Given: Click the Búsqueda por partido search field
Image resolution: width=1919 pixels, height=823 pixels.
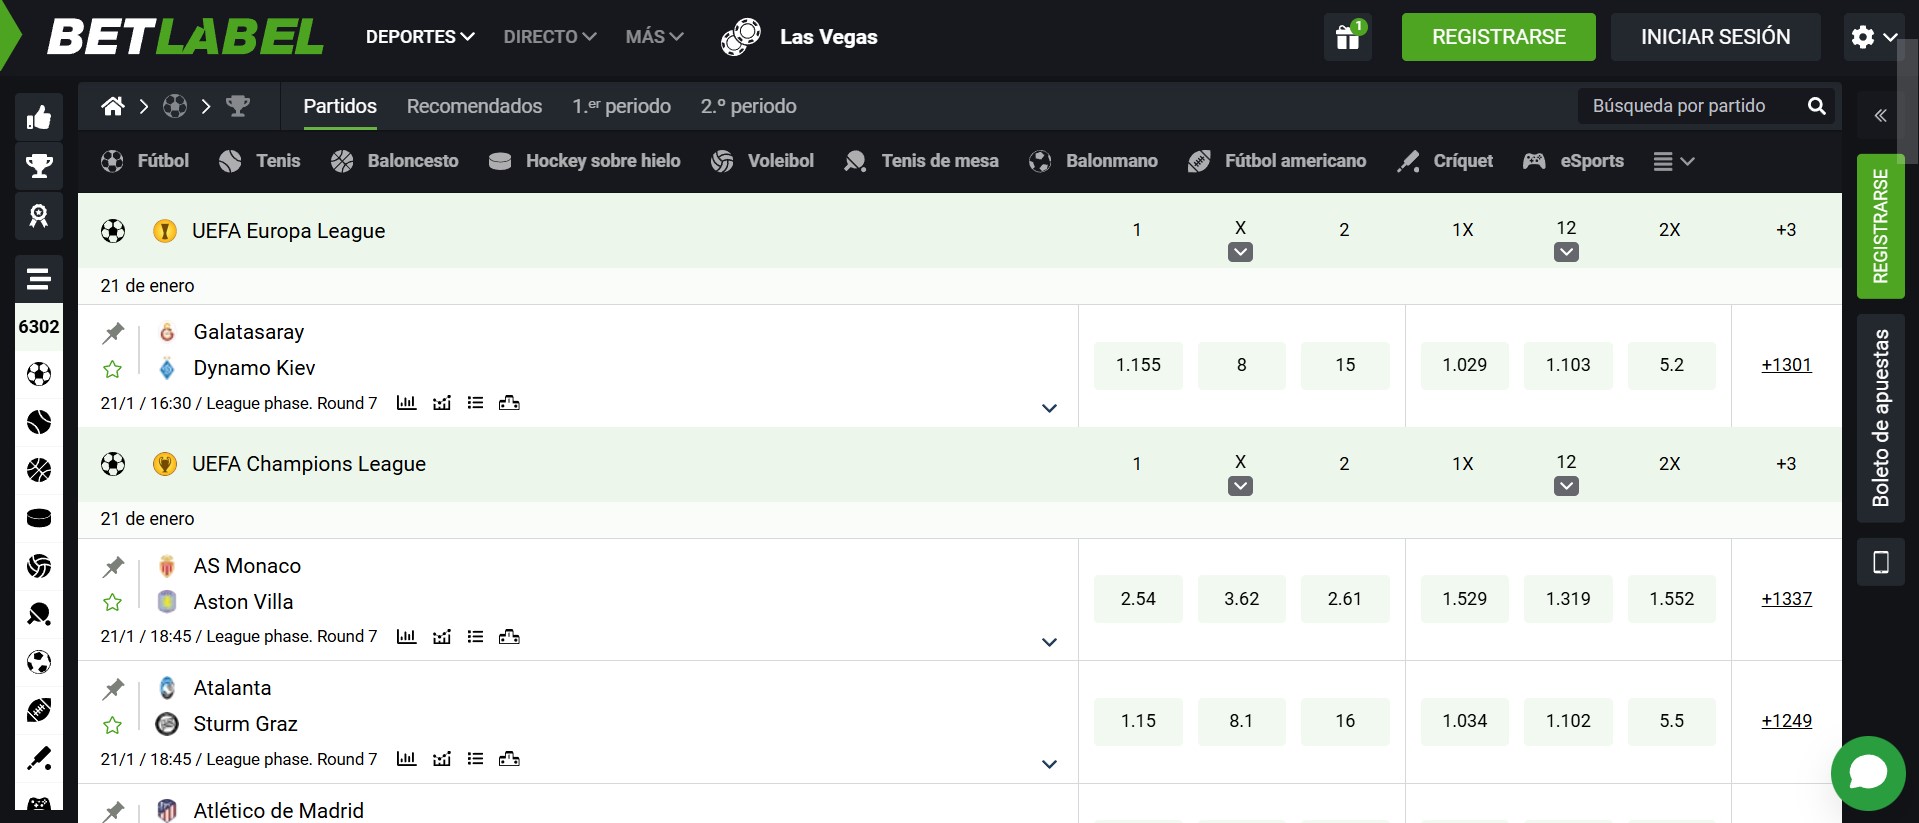Looking at the screenshot, I should pos(1690,106).
